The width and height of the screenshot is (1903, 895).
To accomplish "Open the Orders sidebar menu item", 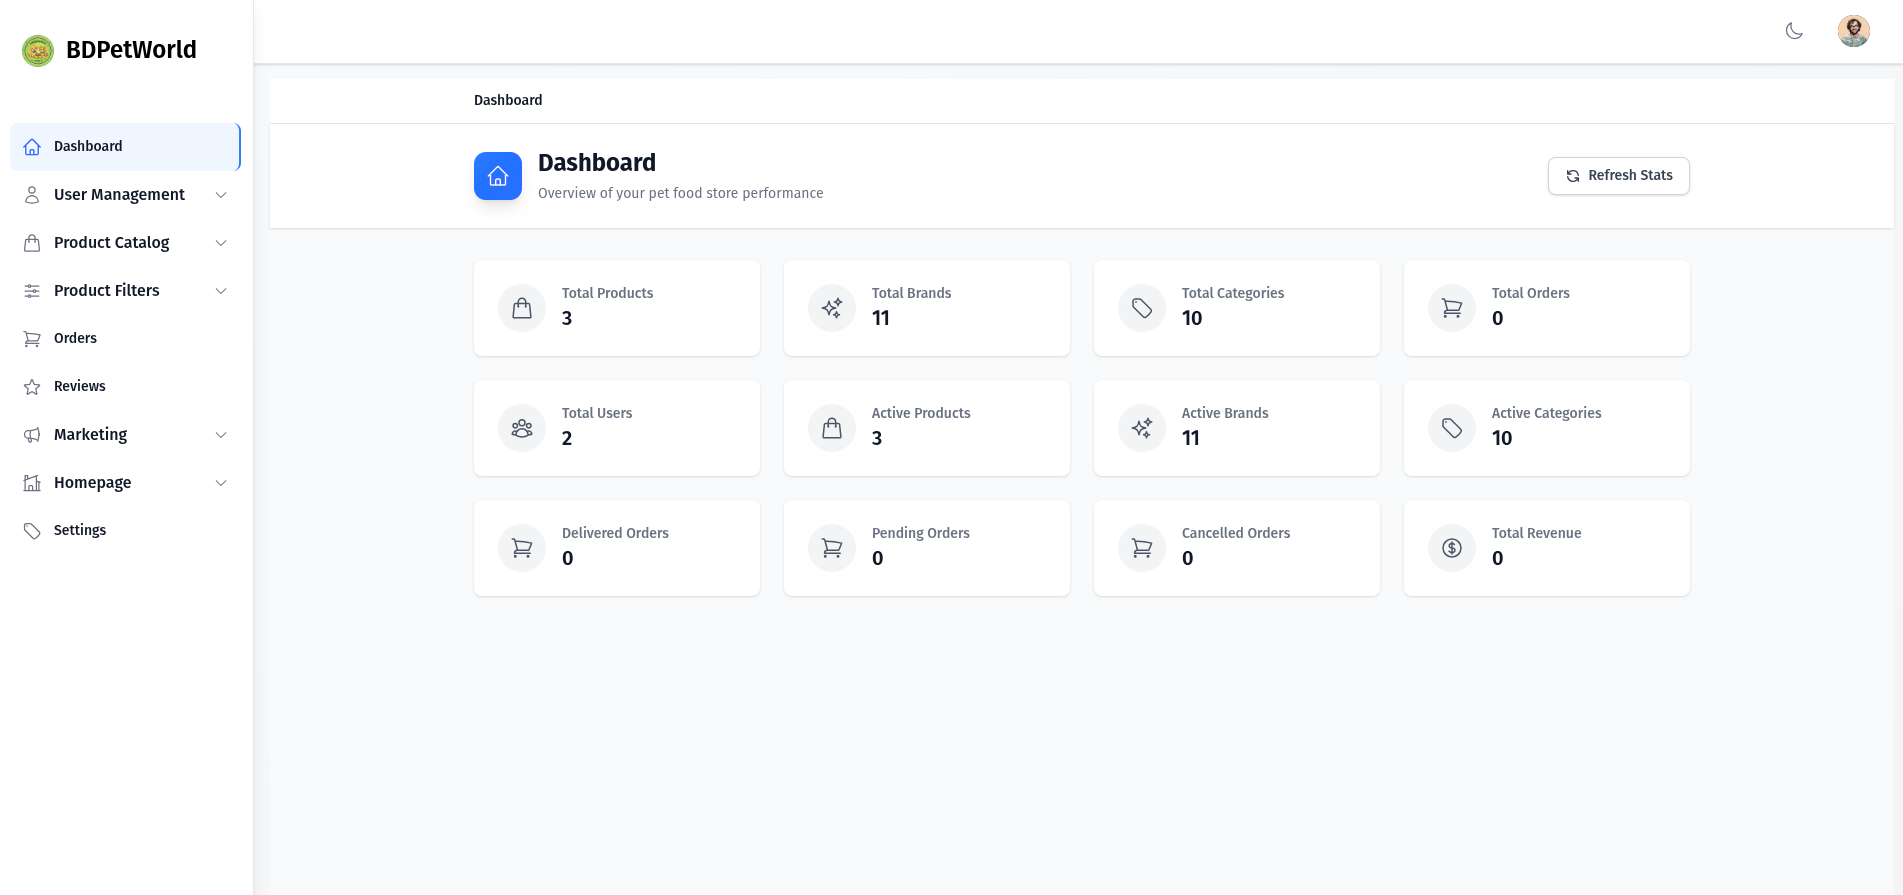I will [x=125, y=339].
